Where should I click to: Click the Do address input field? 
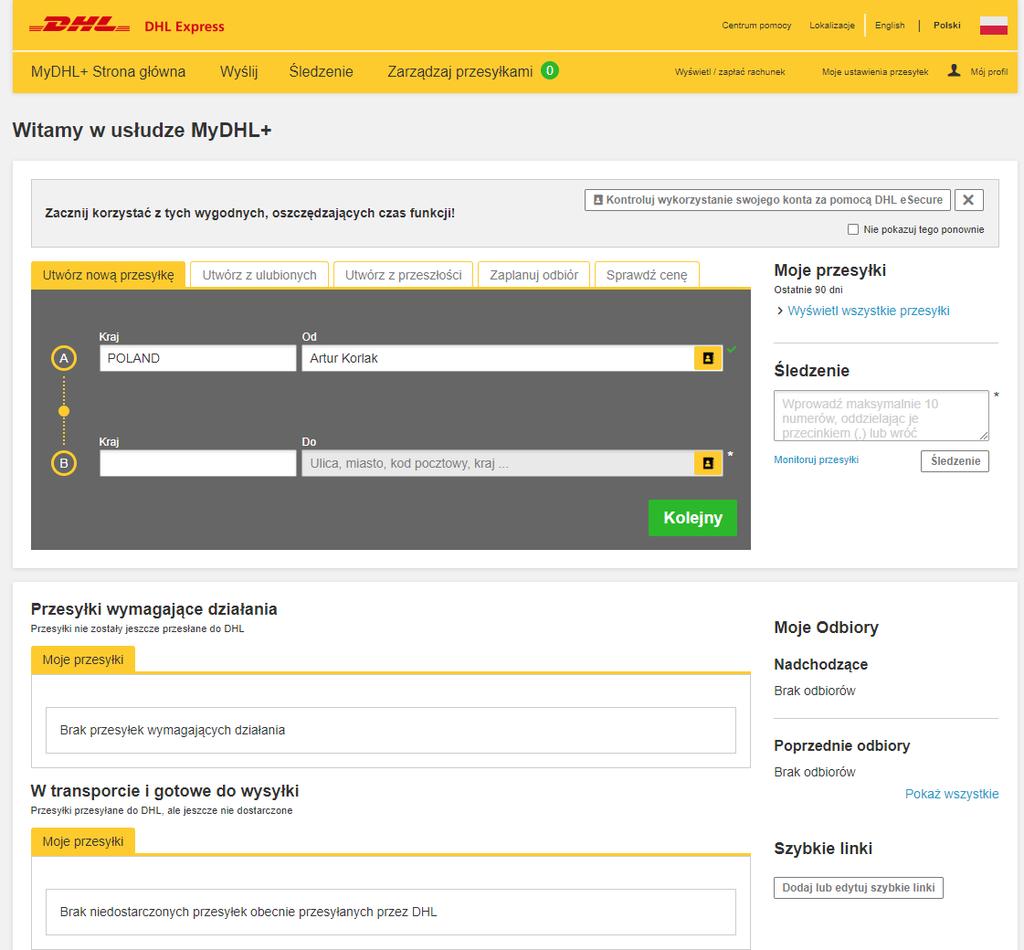click(x=498, y=464)
